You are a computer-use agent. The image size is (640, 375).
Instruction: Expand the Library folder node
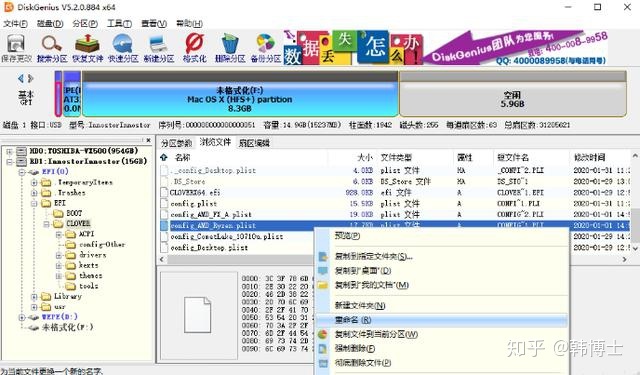click(34, 296)
